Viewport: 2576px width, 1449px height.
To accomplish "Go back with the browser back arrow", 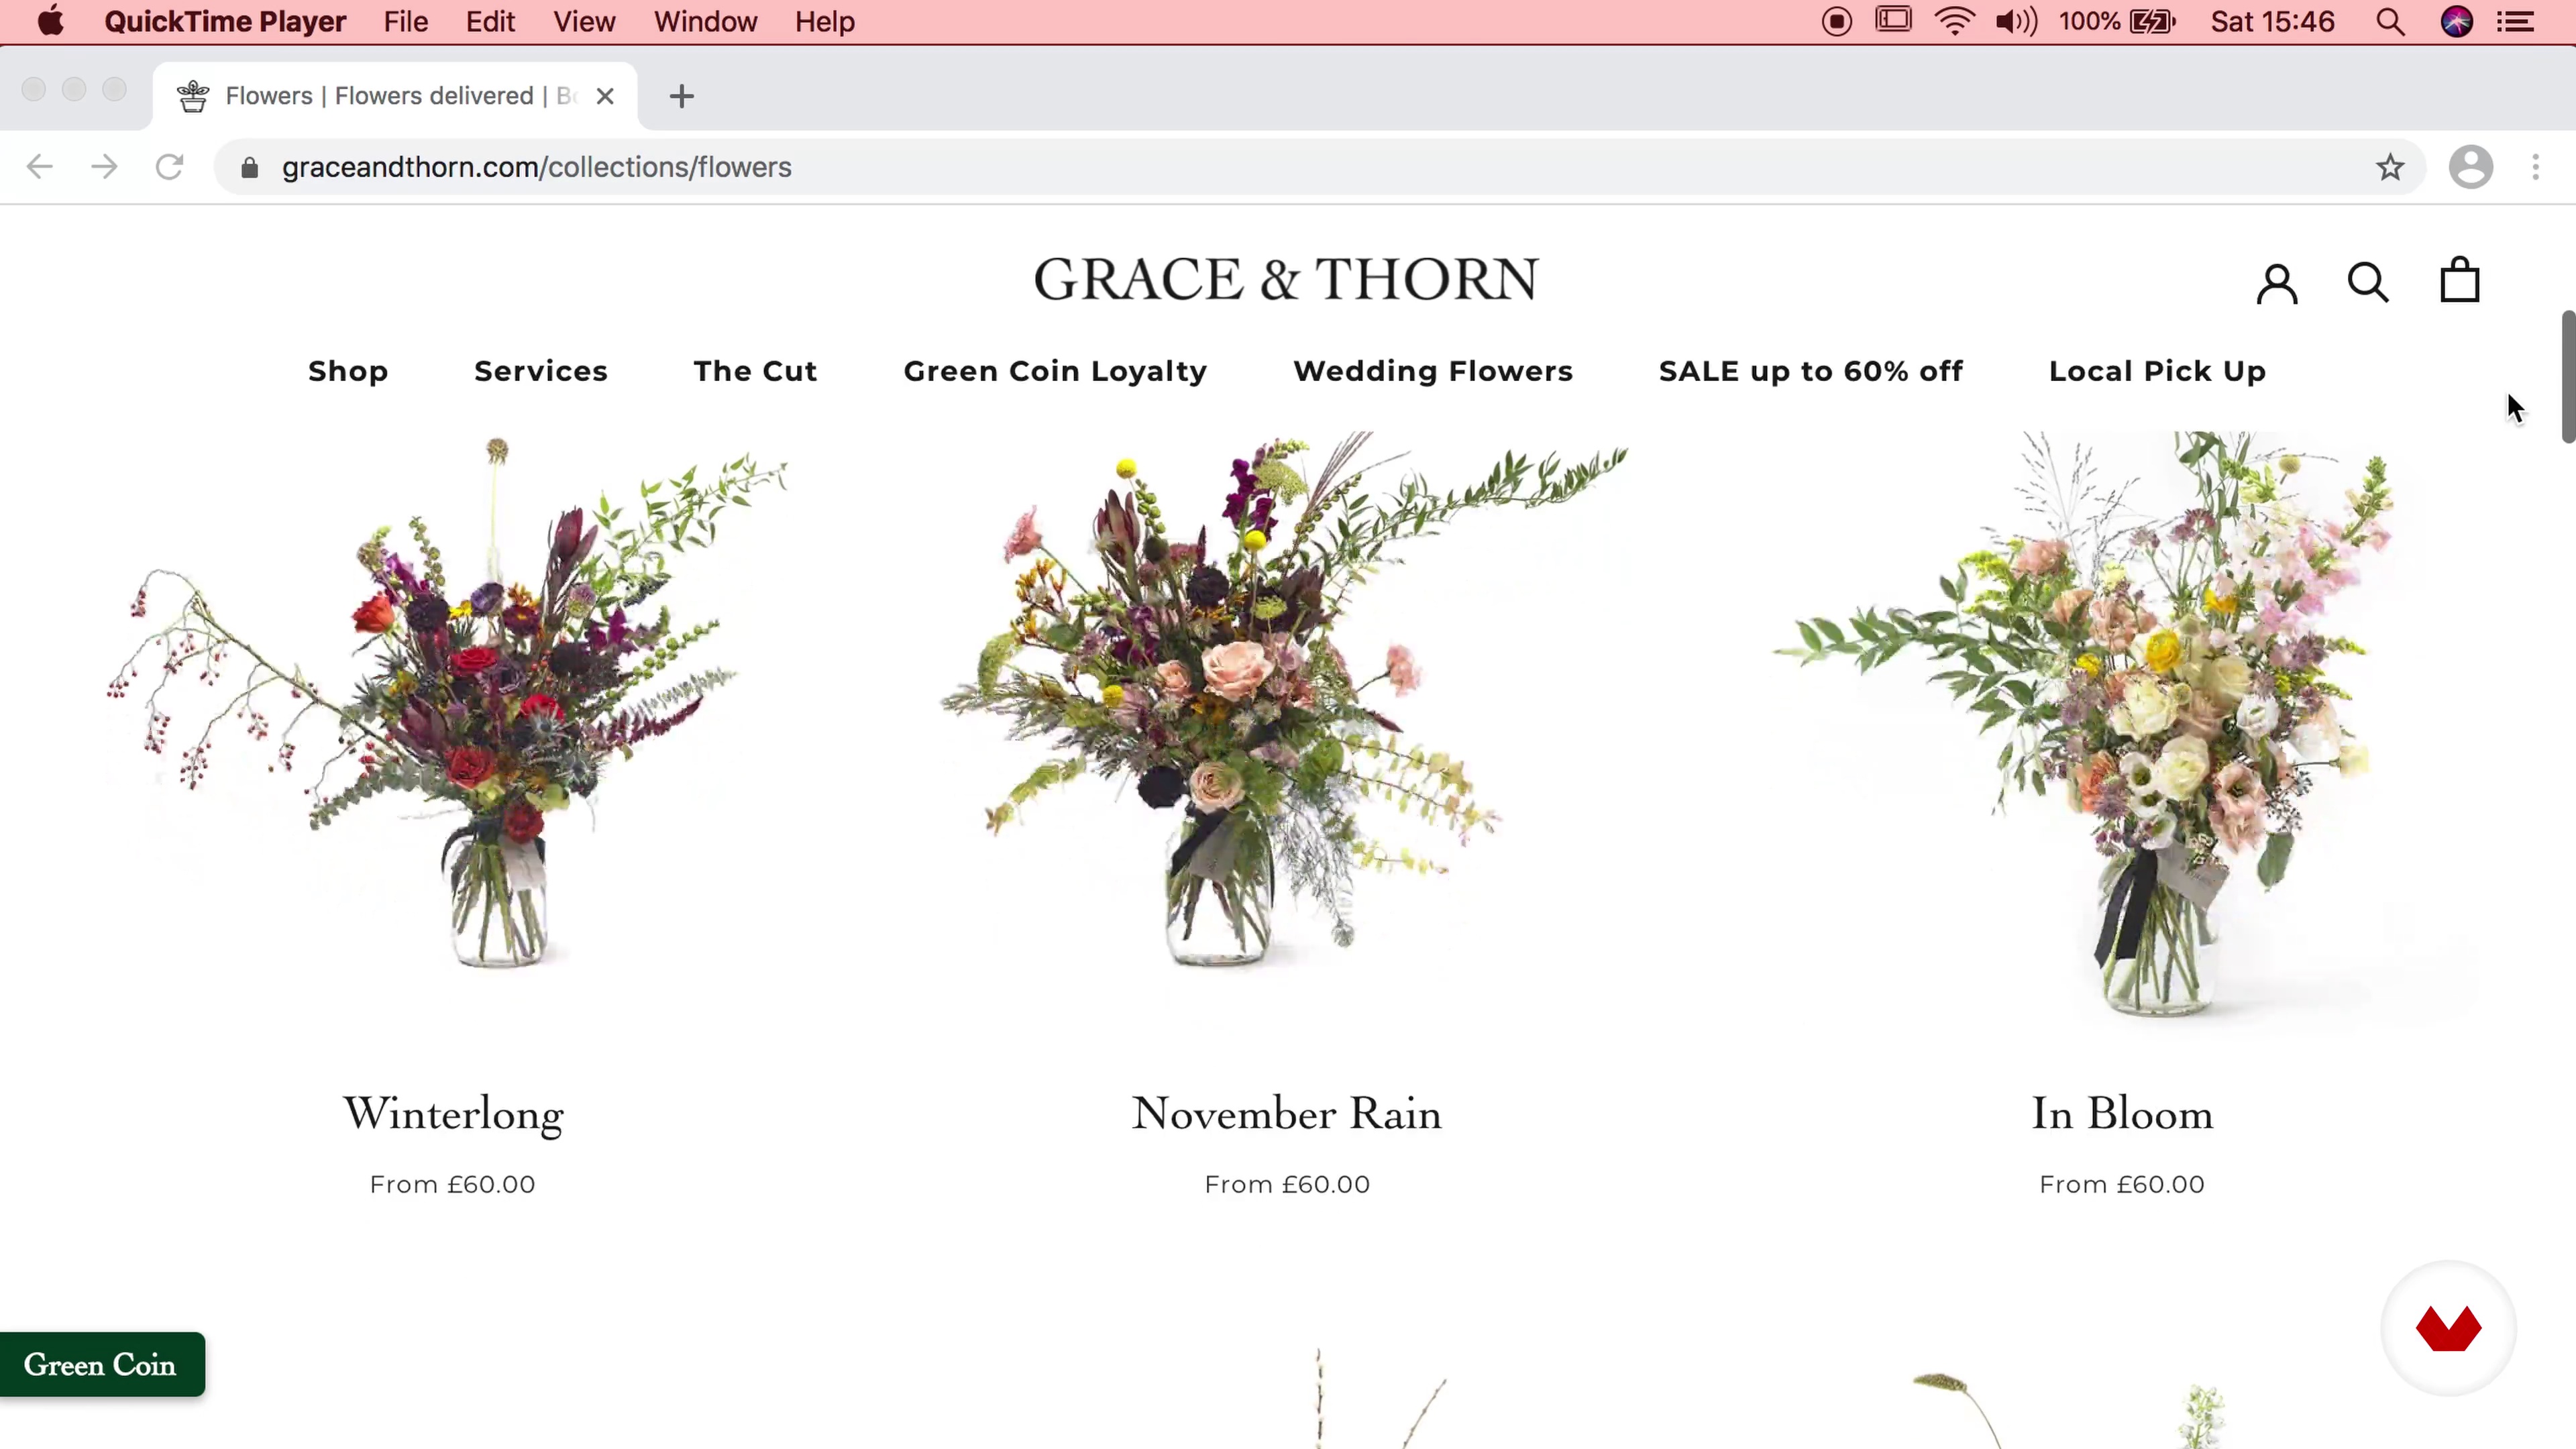I will pos(39,167).
